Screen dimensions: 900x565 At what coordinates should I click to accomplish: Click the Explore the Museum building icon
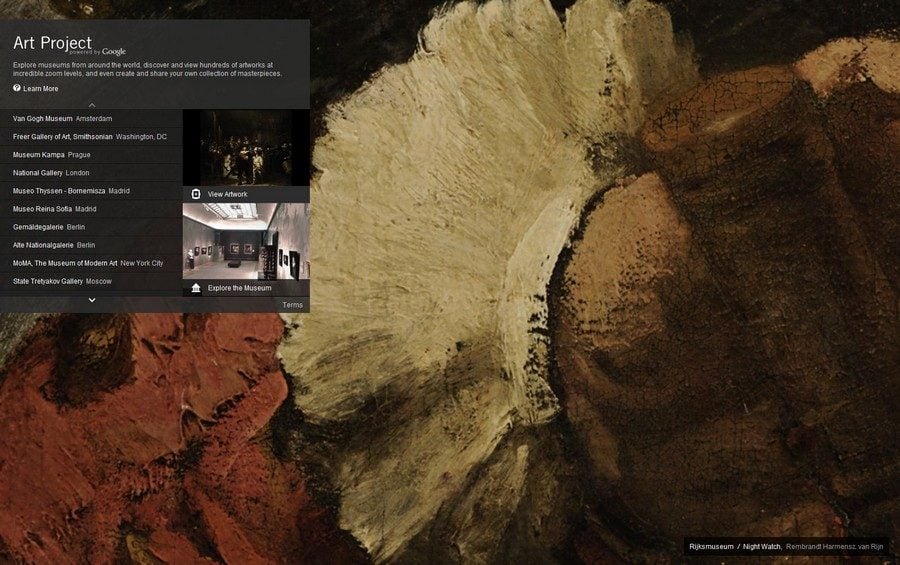pyautogui.click(x=196, y=288)
